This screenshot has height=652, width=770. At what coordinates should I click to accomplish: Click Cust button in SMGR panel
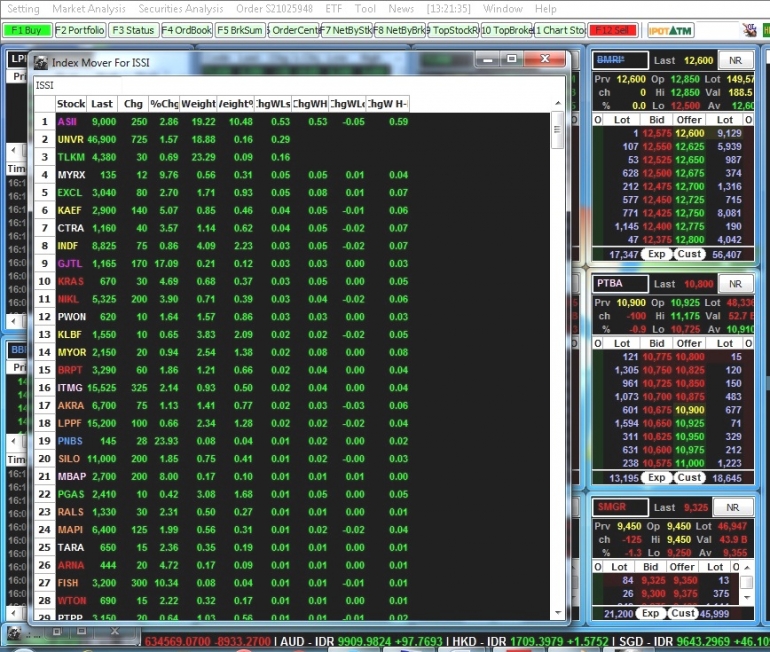[x=683, y=613]
